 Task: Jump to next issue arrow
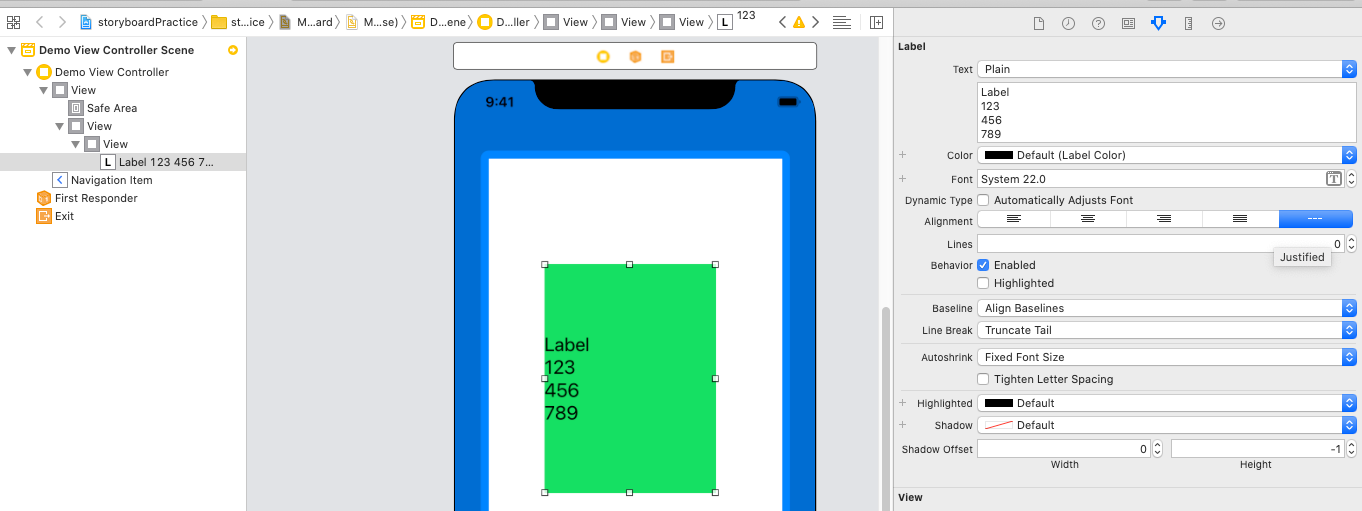[x=816, y=22]
